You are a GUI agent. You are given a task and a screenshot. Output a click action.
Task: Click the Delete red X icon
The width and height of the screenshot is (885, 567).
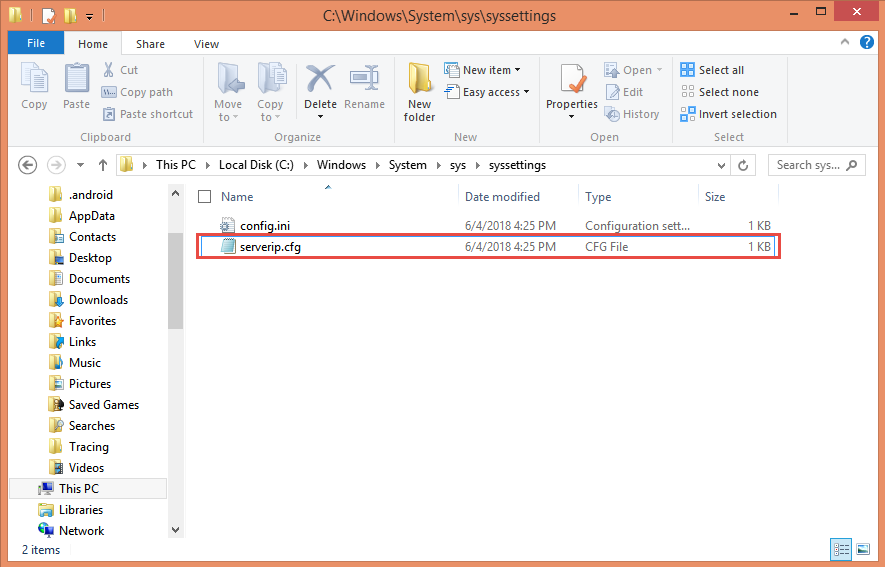coord(321,78)
